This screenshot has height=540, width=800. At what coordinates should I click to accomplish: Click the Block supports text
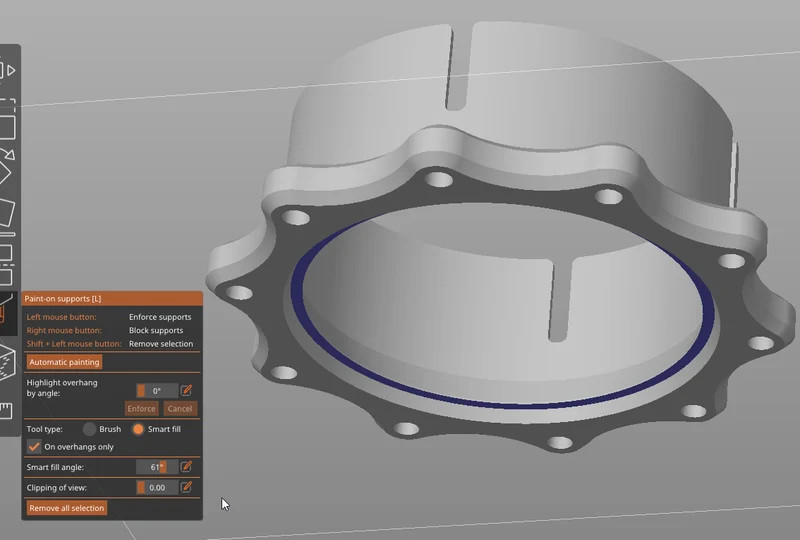point(156,330)
